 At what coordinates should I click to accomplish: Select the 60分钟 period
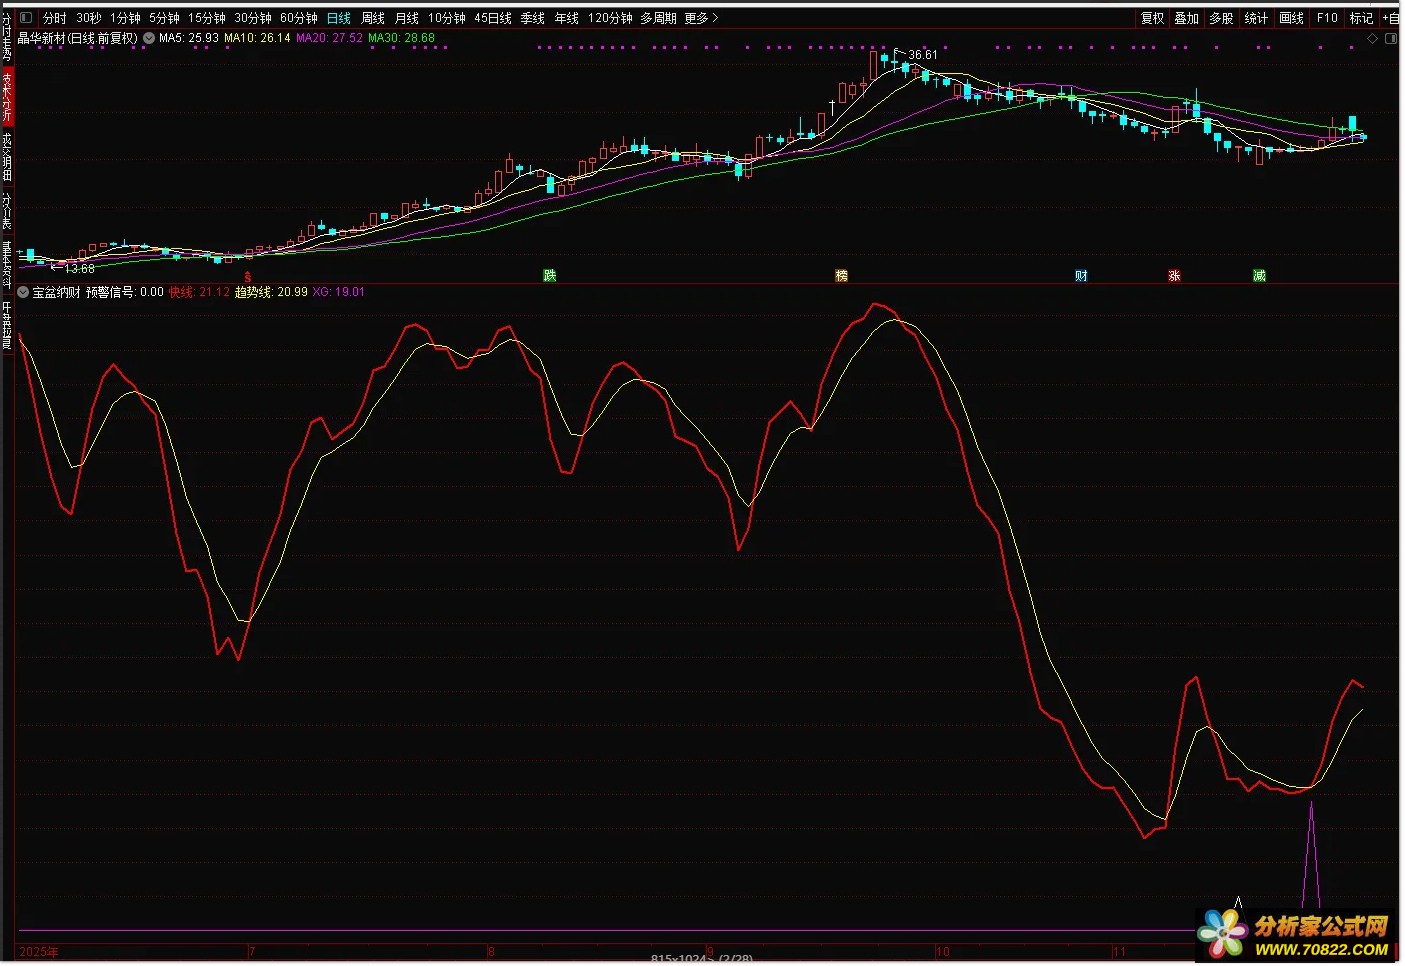(299, 18)
